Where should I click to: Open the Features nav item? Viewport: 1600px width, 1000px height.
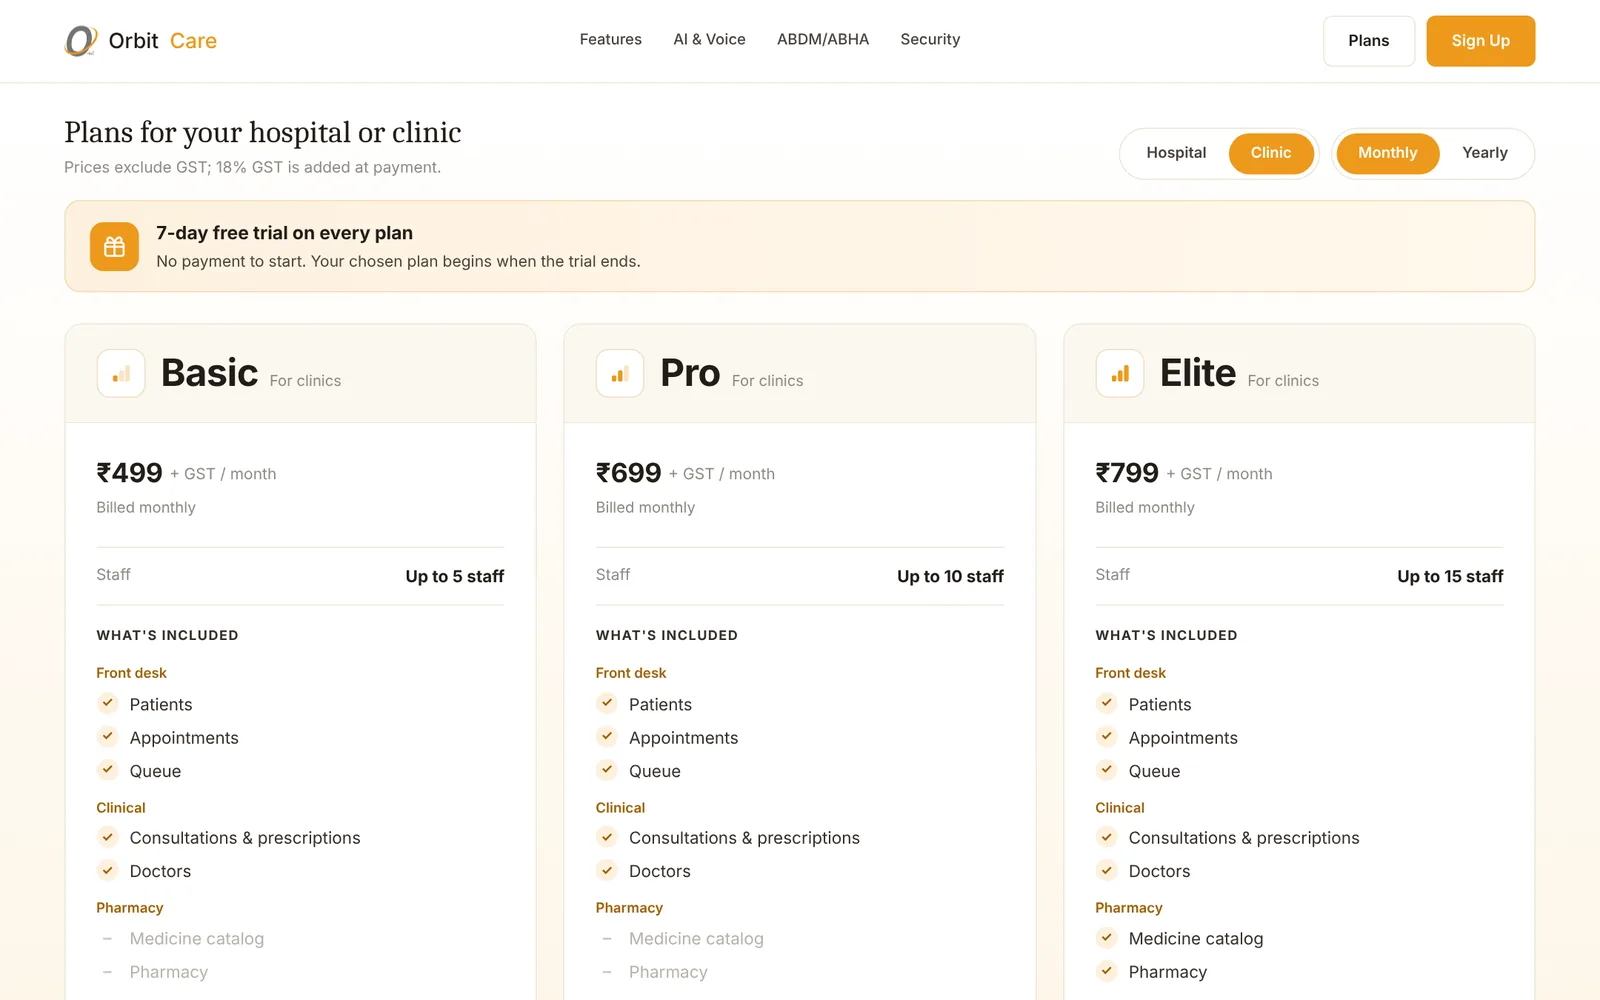[x=611, y=40]
